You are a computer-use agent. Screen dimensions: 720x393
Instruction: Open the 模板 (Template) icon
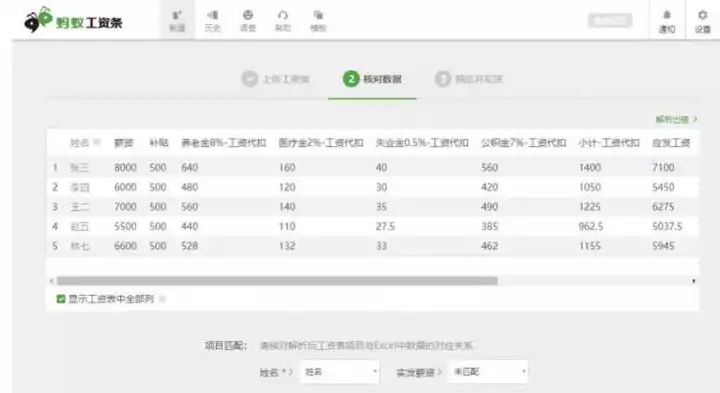(x=318, y=21)
